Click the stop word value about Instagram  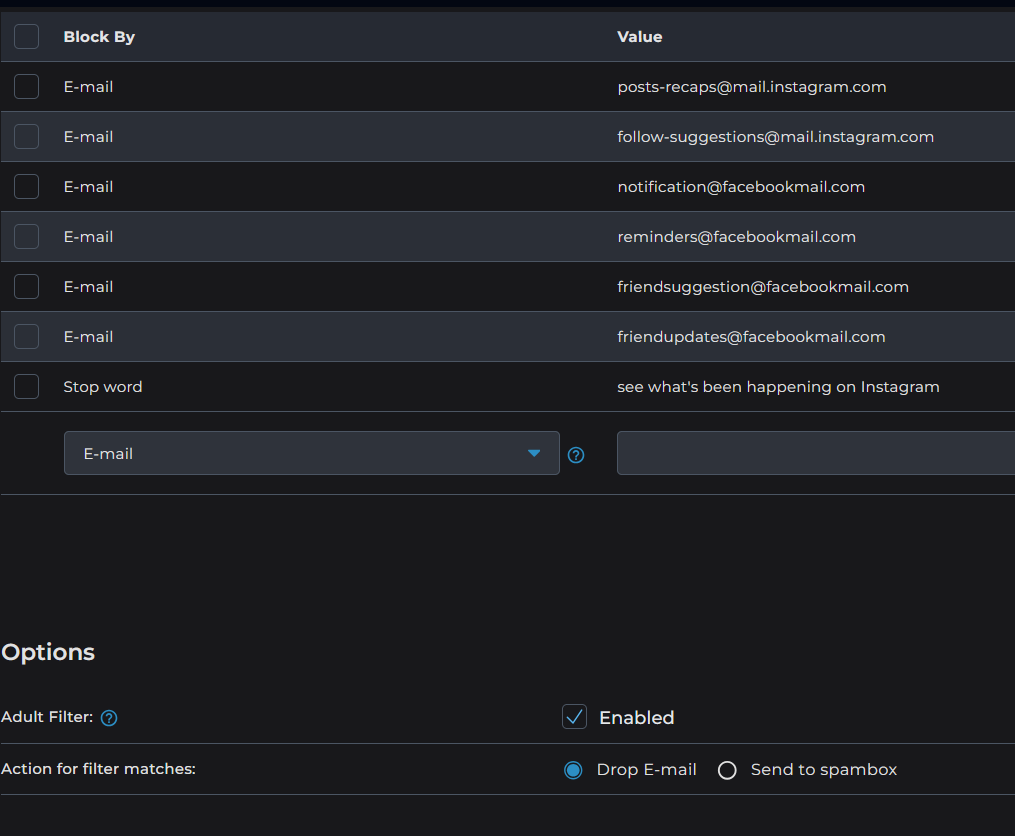click(x=778, y=387)
